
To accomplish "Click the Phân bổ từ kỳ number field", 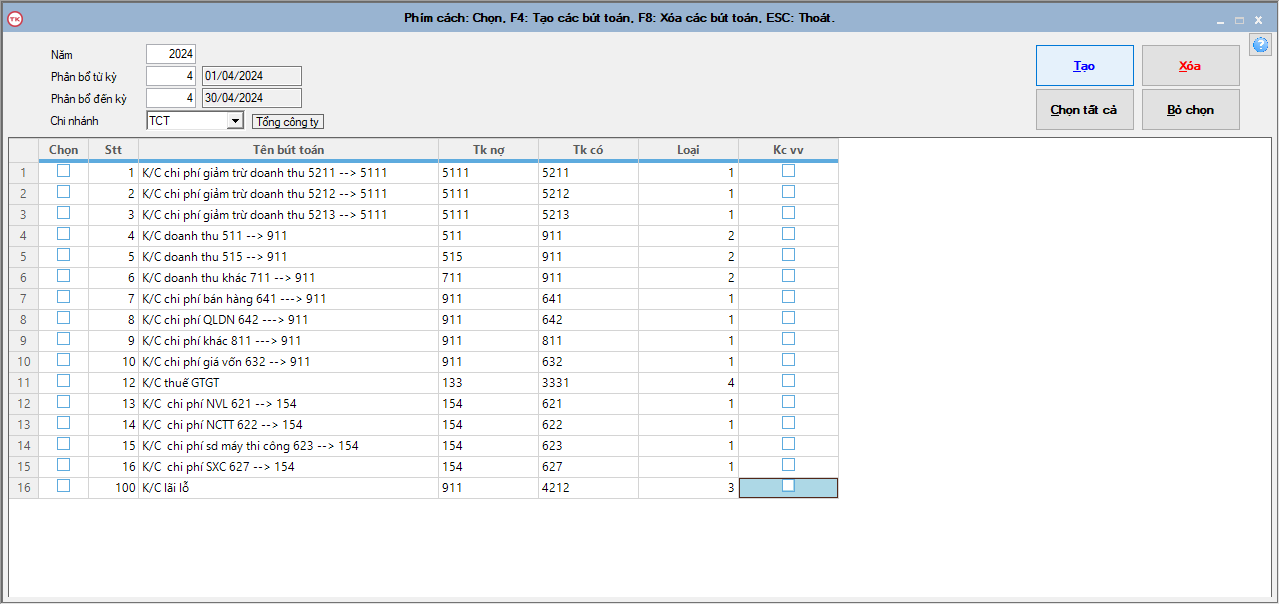I will pos(171,77).
